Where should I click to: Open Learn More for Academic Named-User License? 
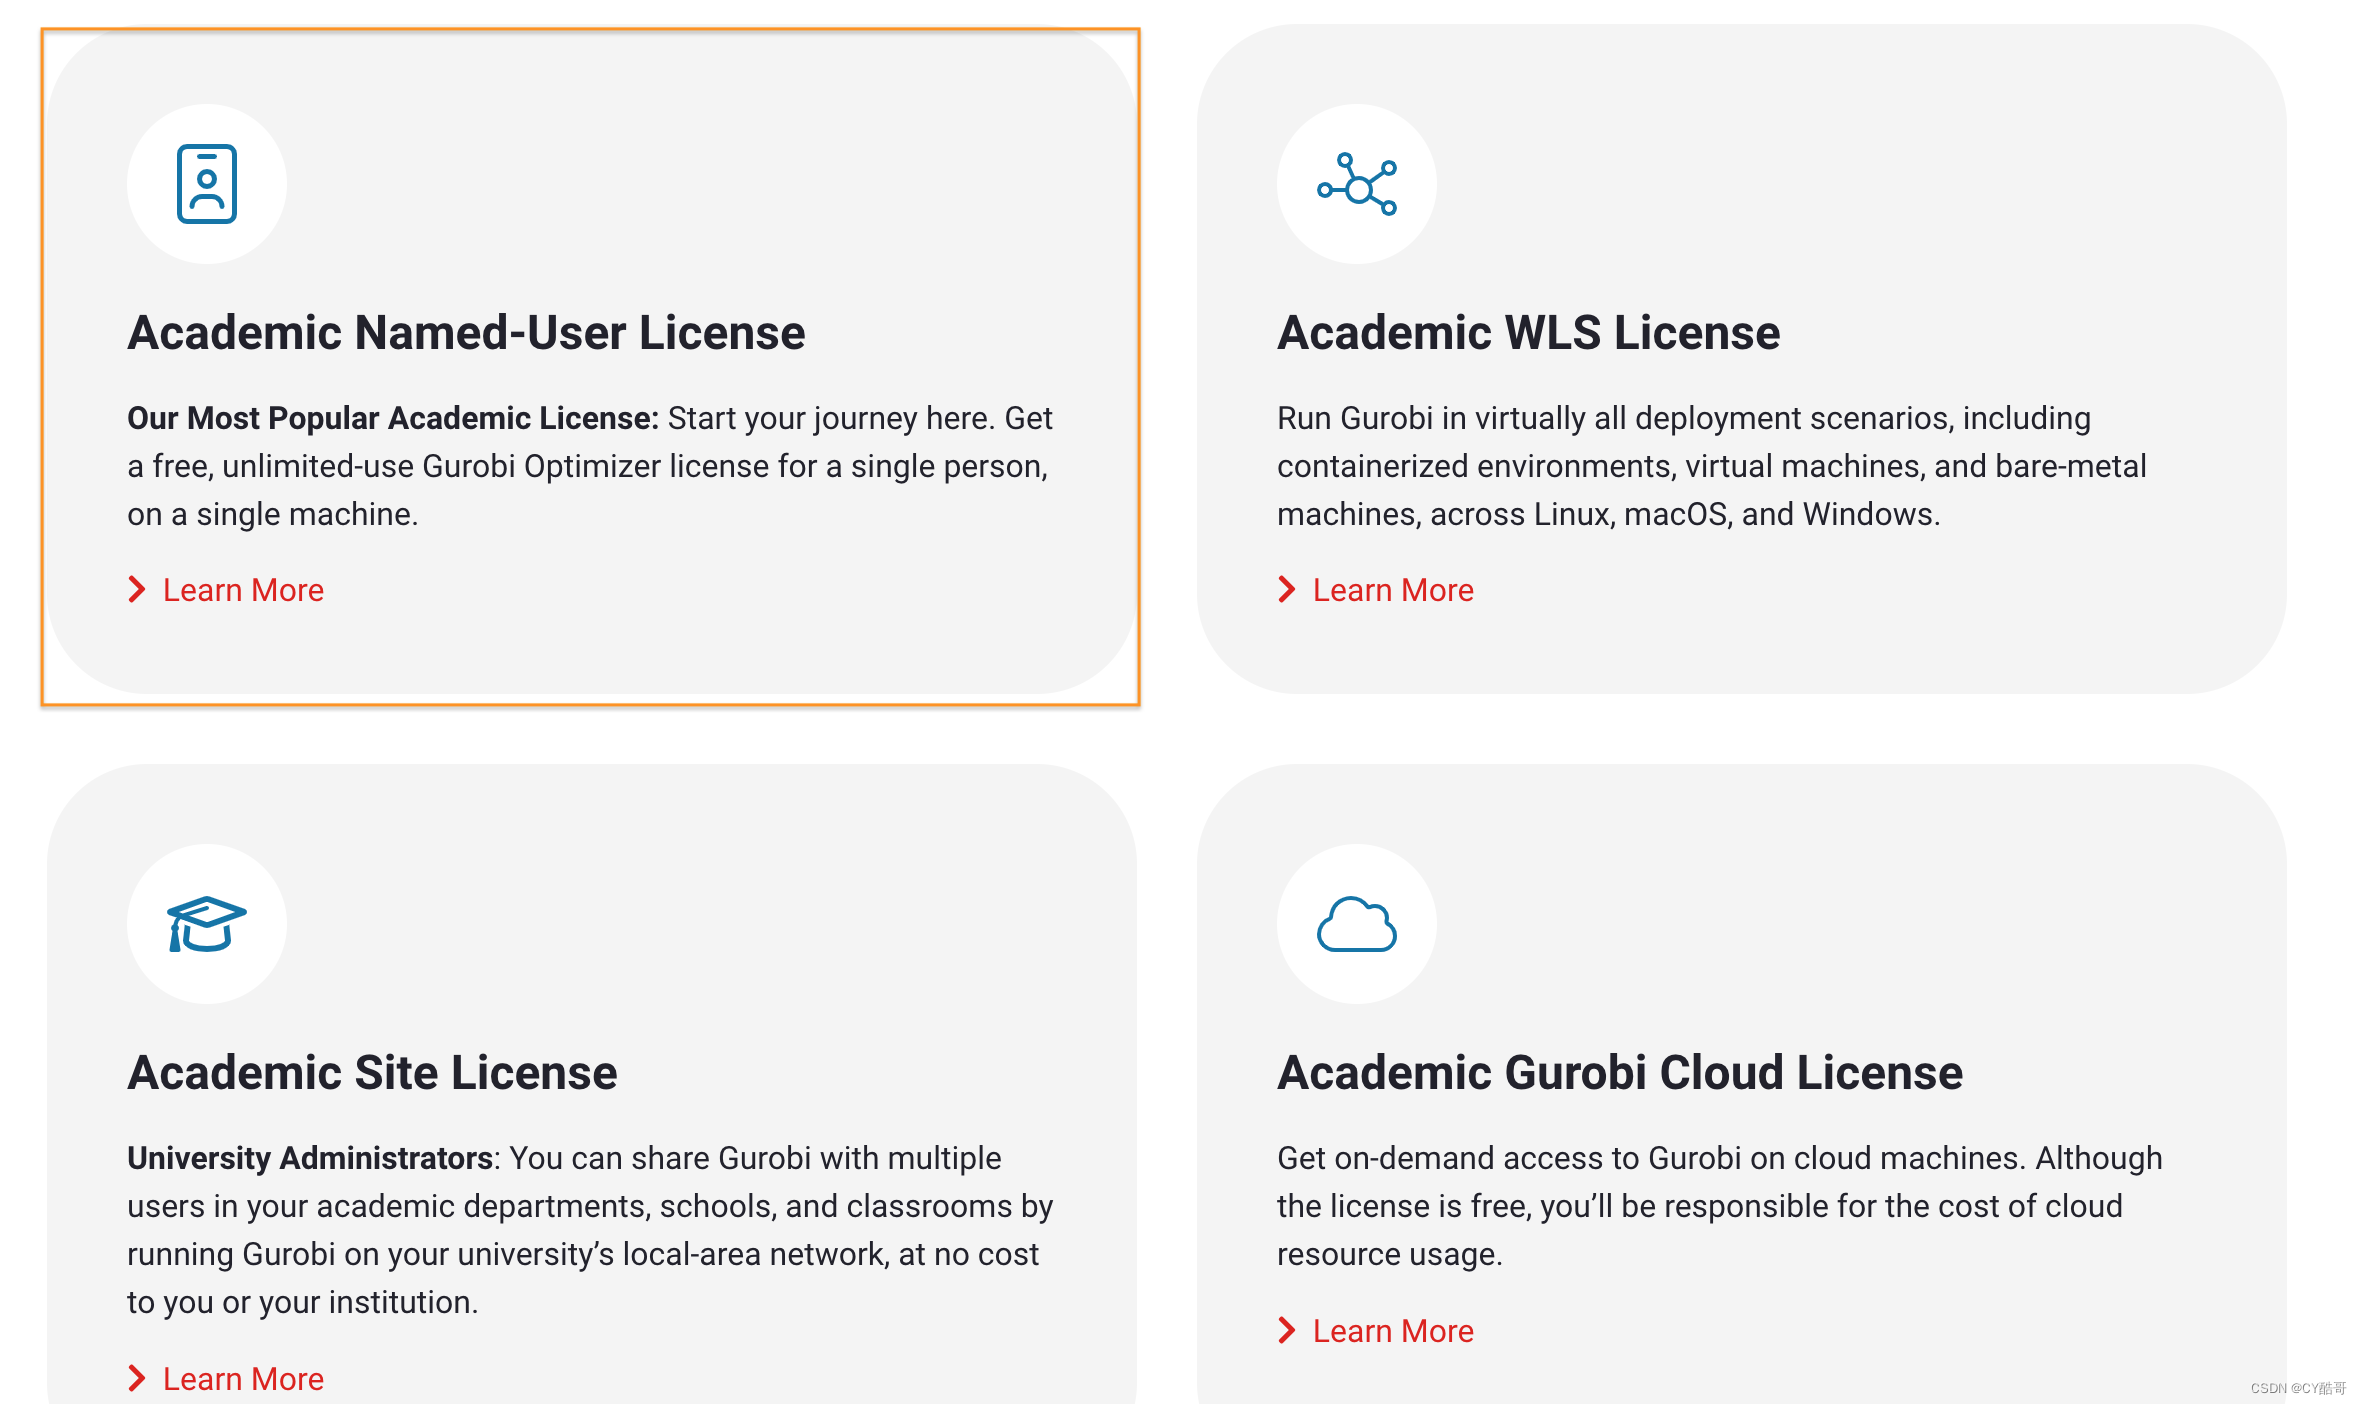(x=243, y=590)
